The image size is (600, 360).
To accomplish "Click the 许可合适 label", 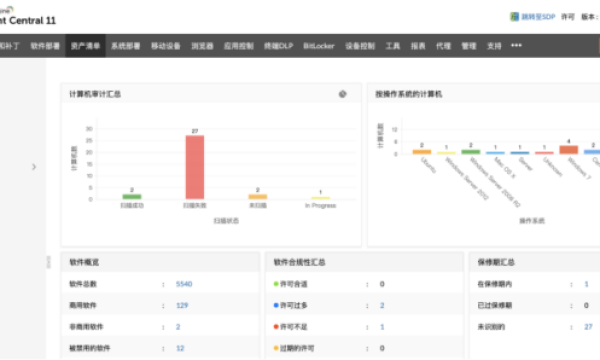I will (x=293, y=284).
